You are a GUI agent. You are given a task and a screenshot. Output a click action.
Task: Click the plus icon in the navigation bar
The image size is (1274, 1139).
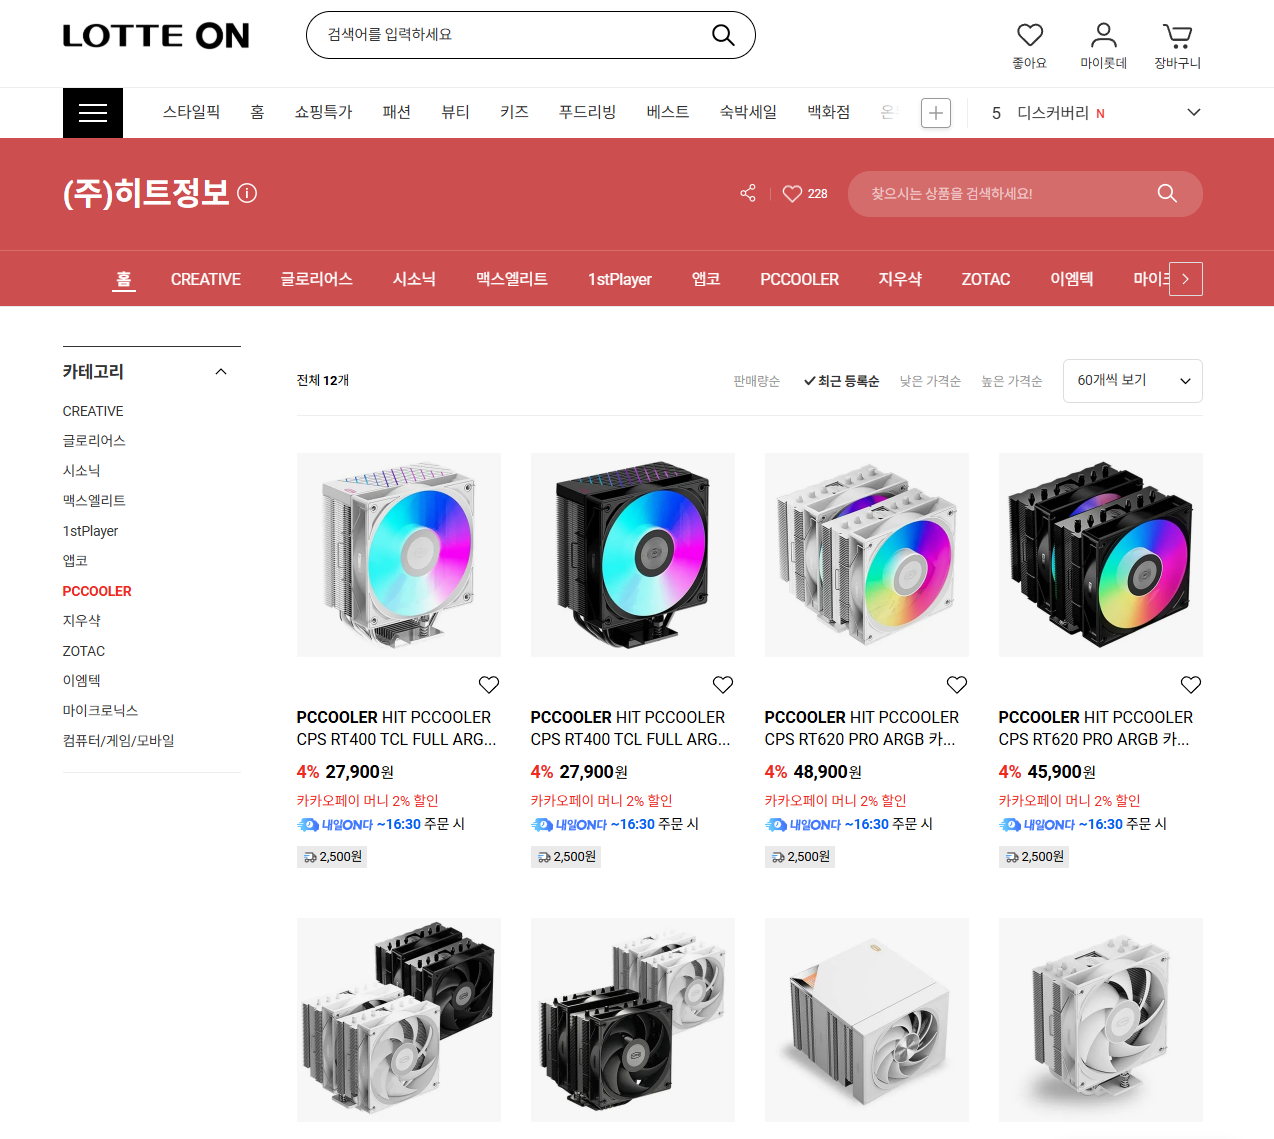[x=936, y=113]
